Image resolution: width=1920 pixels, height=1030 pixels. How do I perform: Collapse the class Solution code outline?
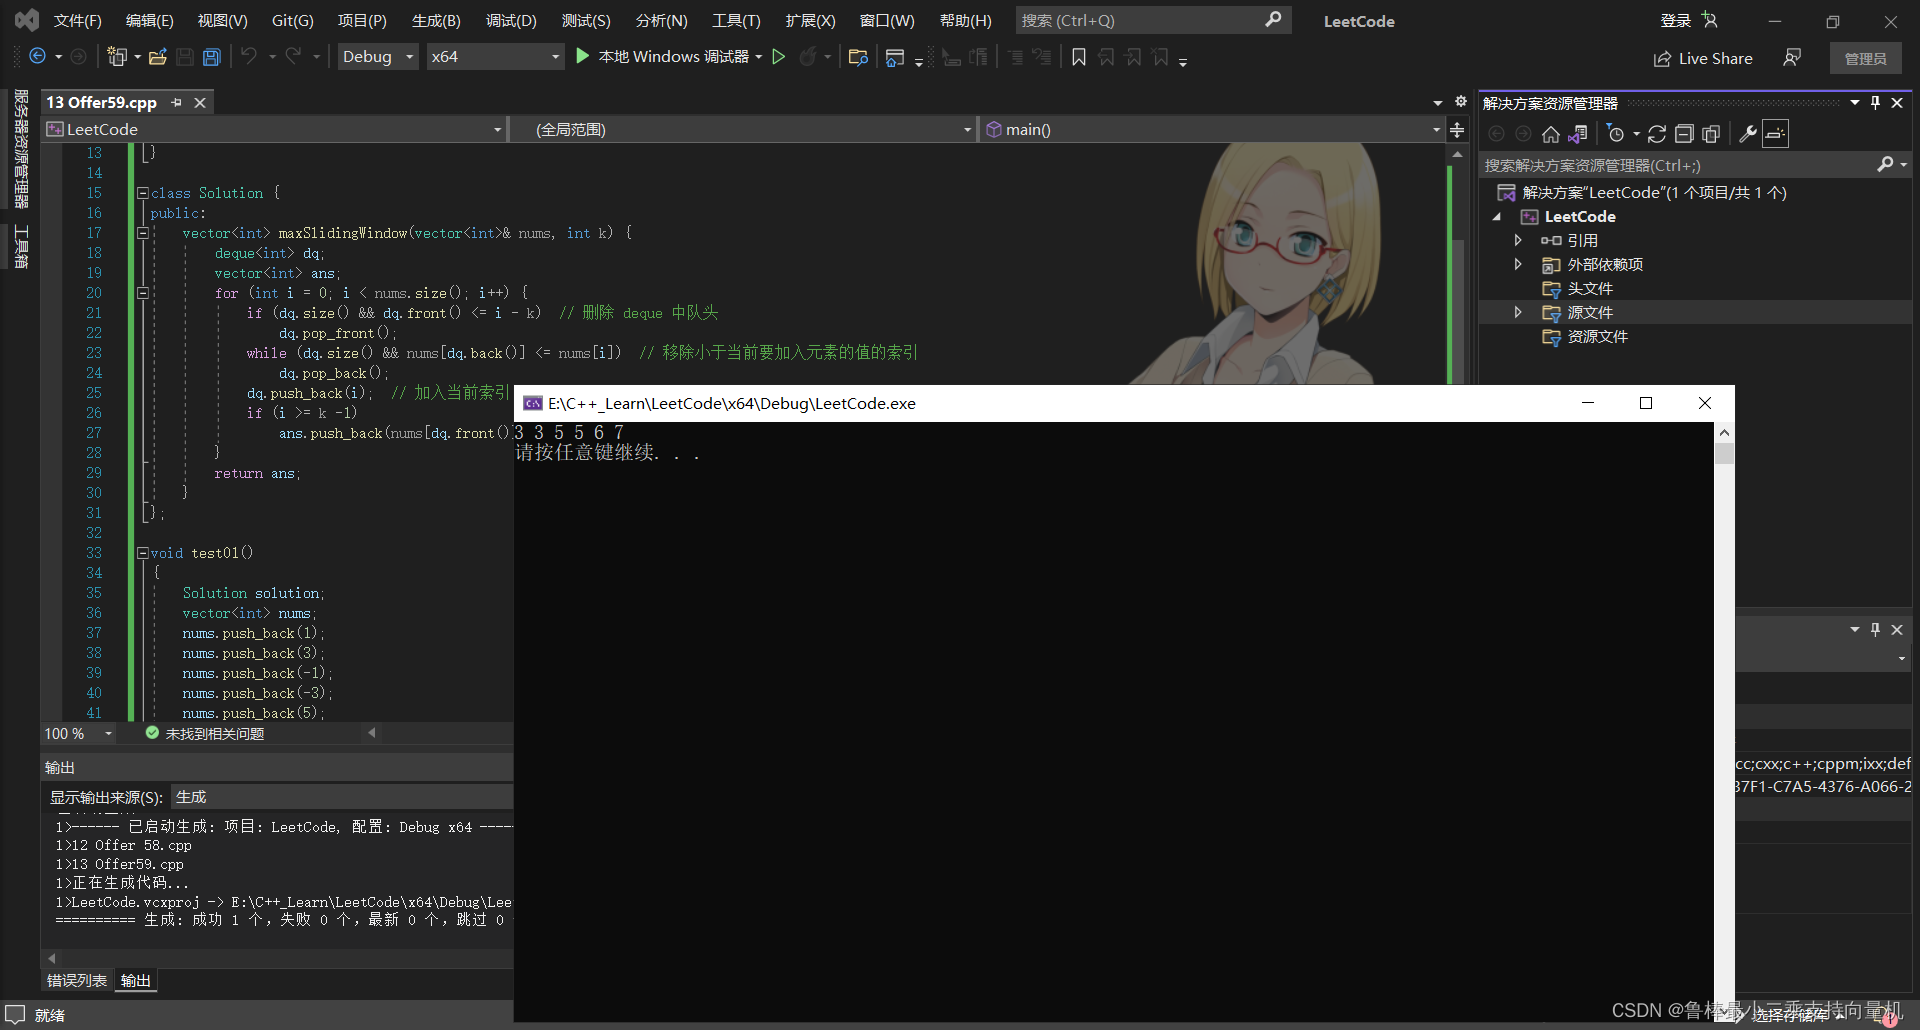143,193
